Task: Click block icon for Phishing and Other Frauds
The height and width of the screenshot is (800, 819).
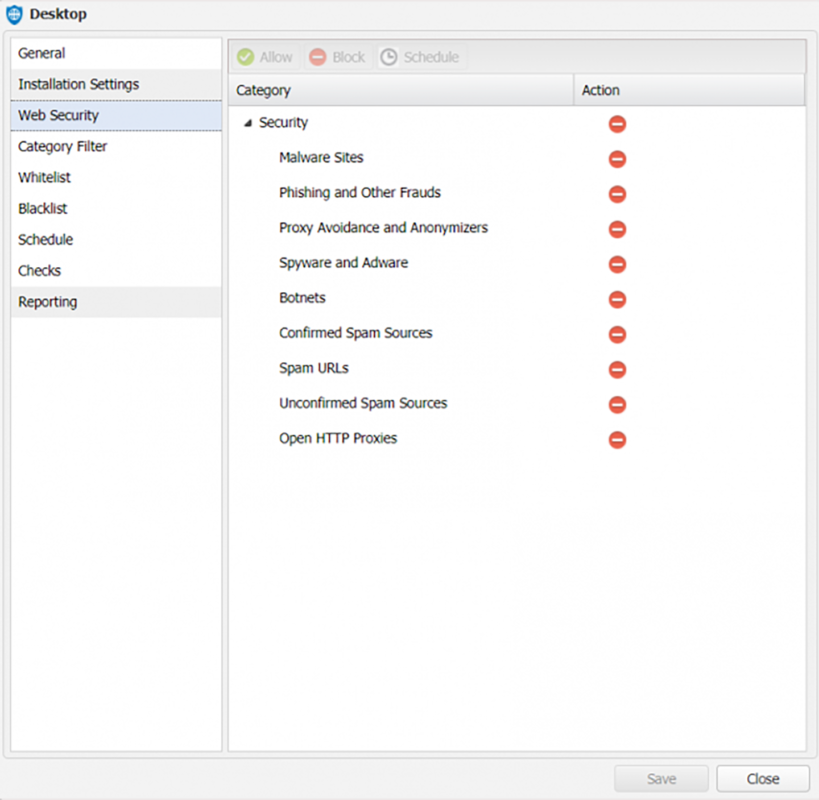Action: [617, 194]
